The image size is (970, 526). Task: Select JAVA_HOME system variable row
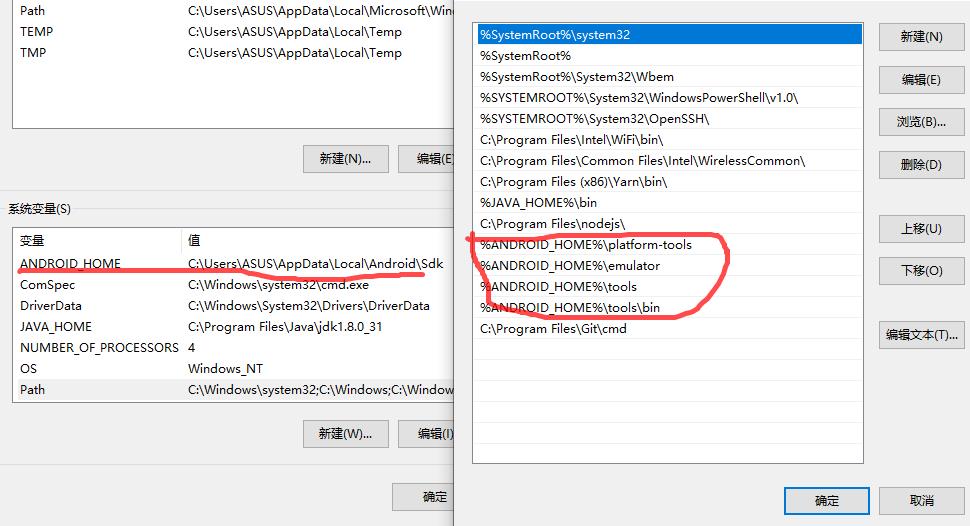tap(230, 327)
